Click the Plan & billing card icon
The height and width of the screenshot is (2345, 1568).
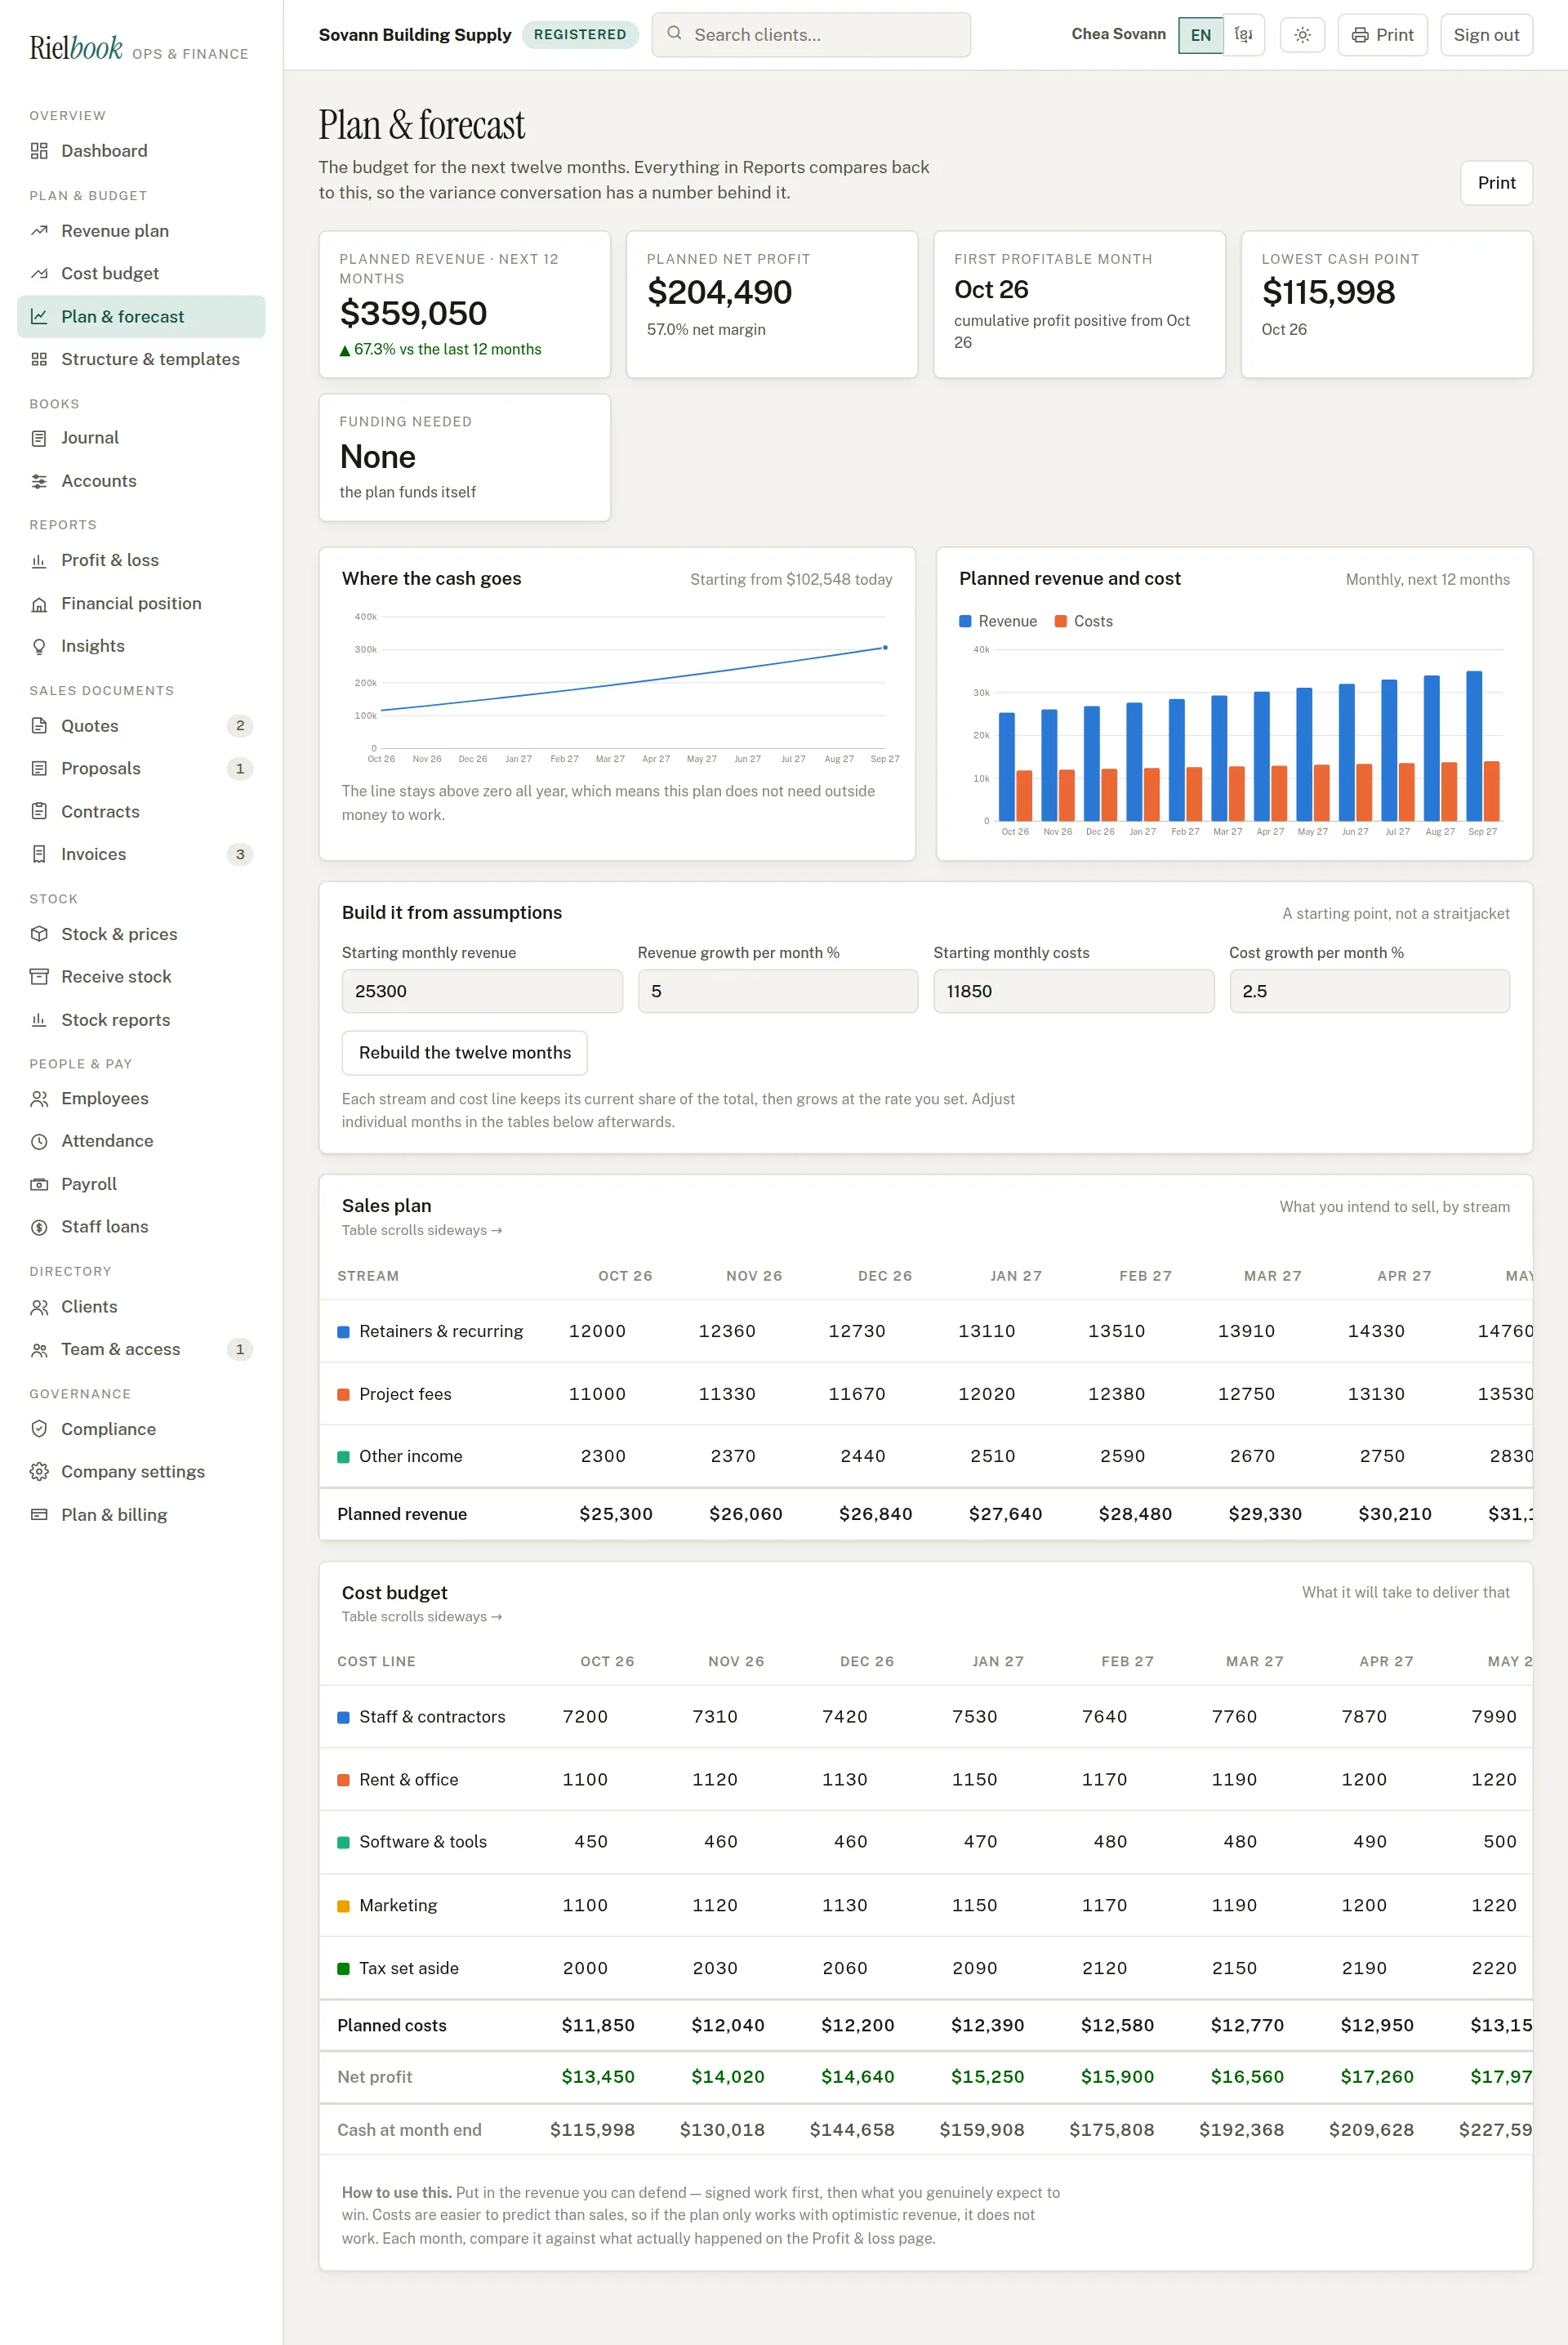39,1515
